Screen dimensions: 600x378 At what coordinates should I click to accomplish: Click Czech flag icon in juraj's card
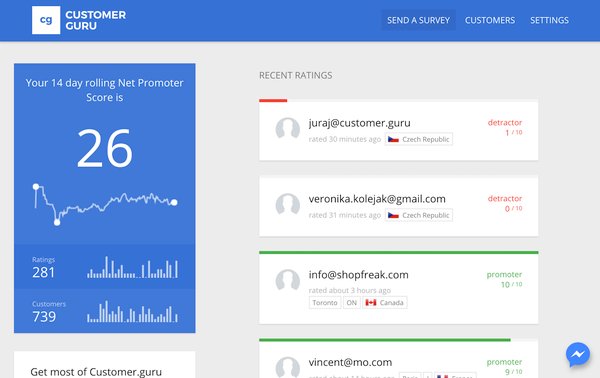coord(393,139)
